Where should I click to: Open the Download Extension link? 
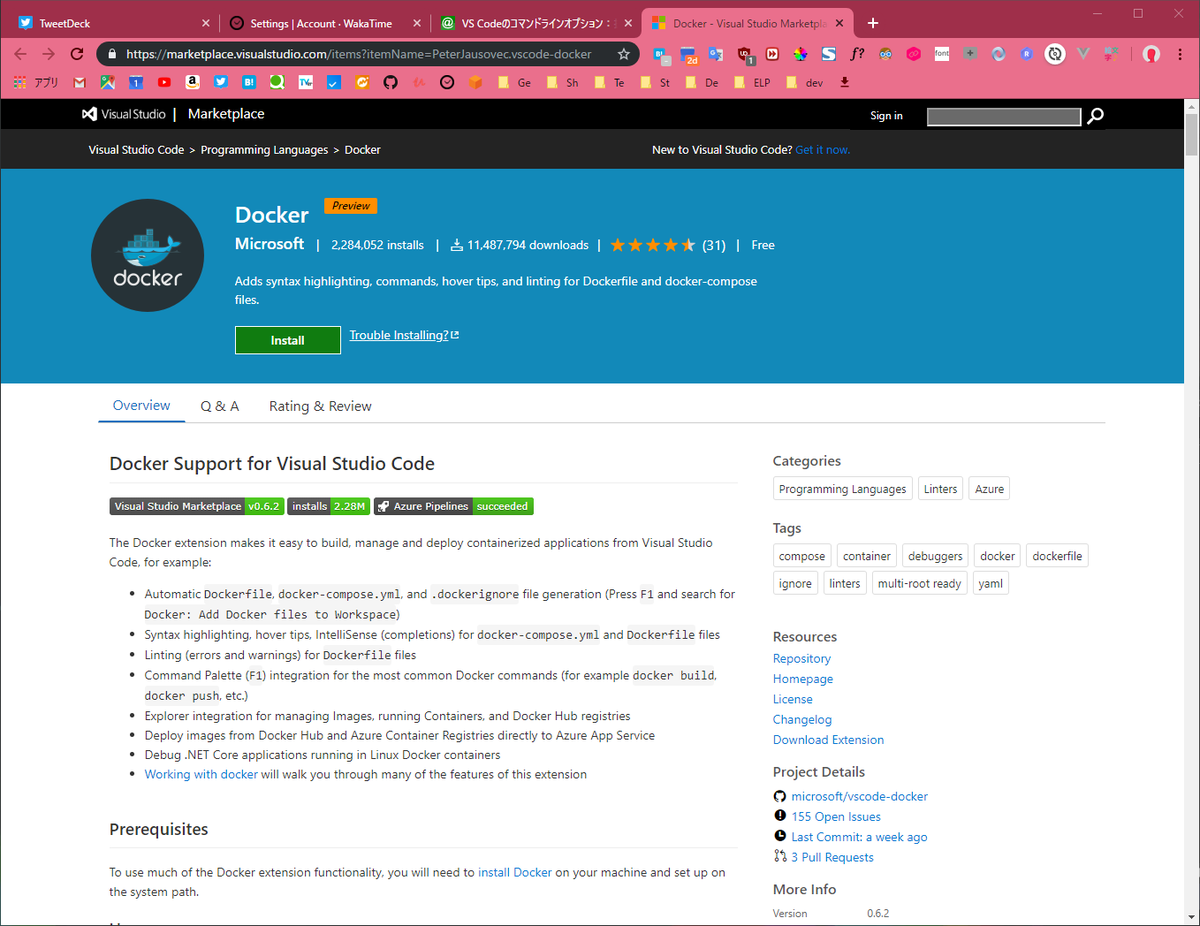click(x=828, y=740)
